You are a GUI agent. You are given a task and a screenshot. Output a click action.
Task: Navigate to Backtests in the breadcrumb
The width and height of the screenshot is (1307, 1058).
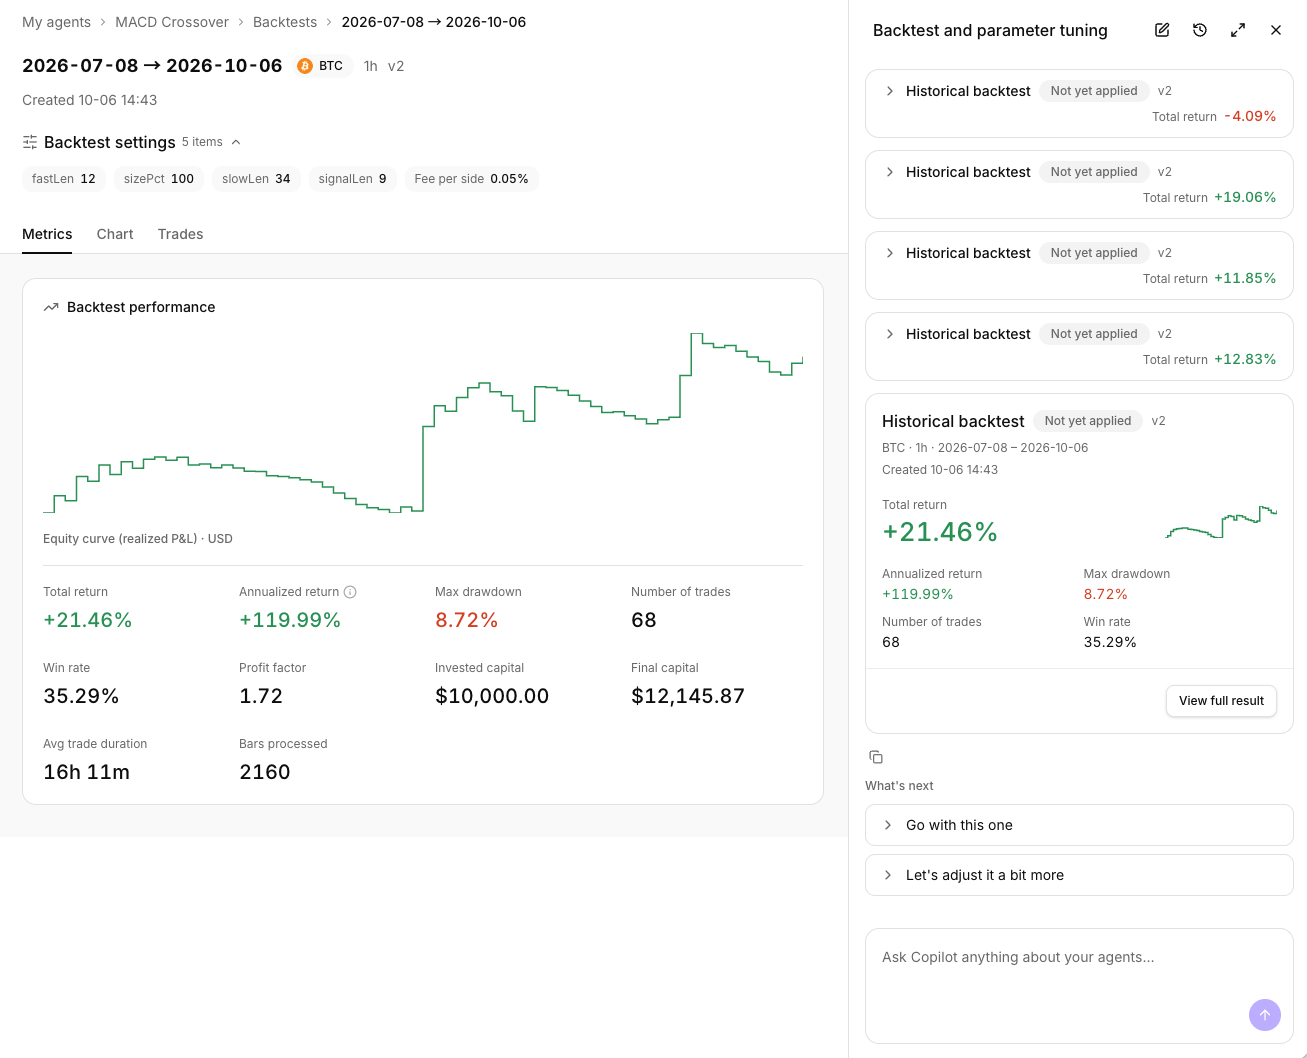285,22
